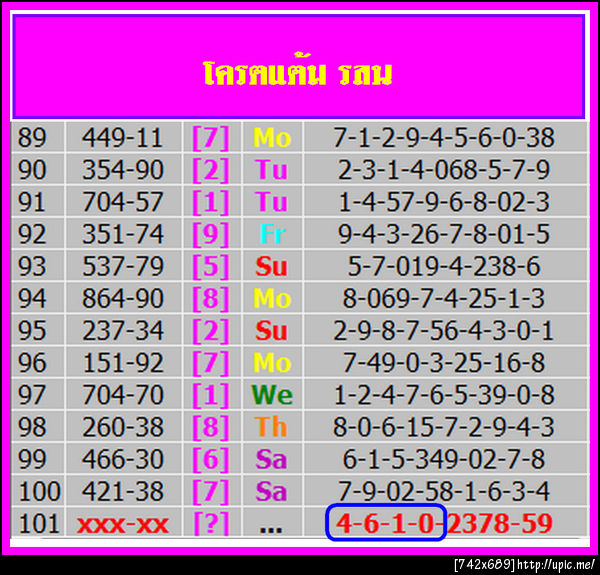
Task: Click the Mo day label in row 96
Action: click(x=272, y=362)
